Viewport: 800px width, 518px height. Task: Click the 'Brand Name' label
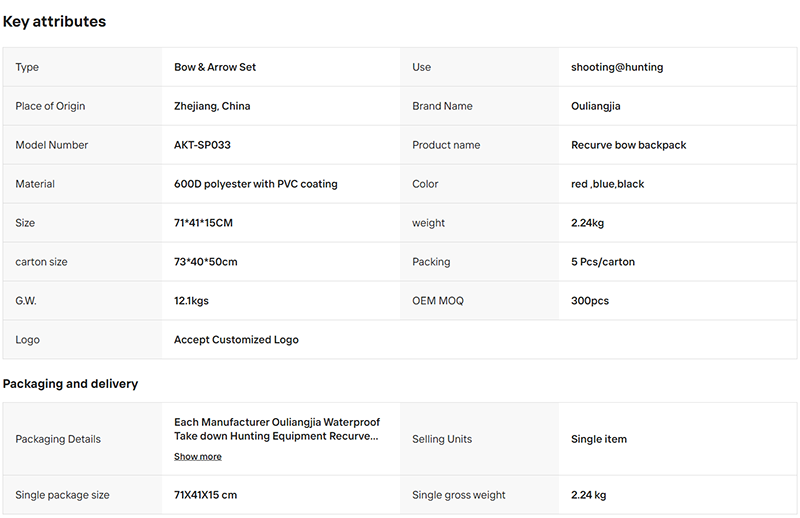coord(442,106)
